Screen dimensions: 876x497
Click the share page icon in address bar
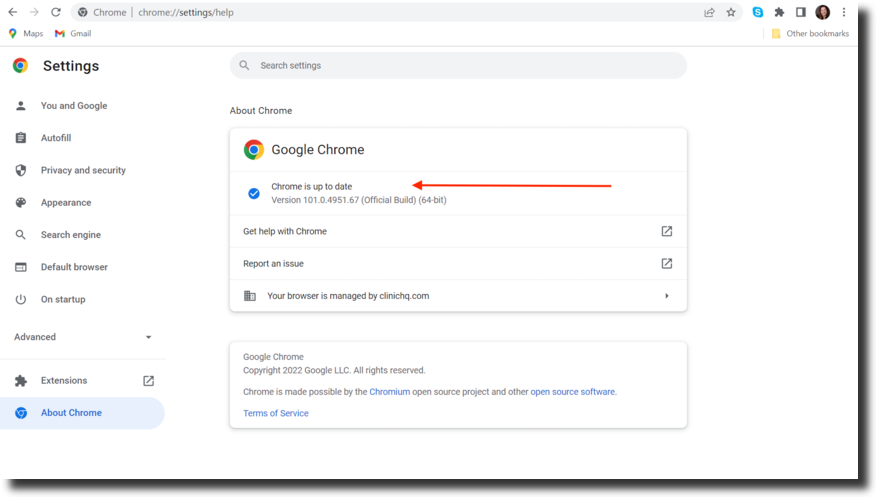[x=709, y=13]
